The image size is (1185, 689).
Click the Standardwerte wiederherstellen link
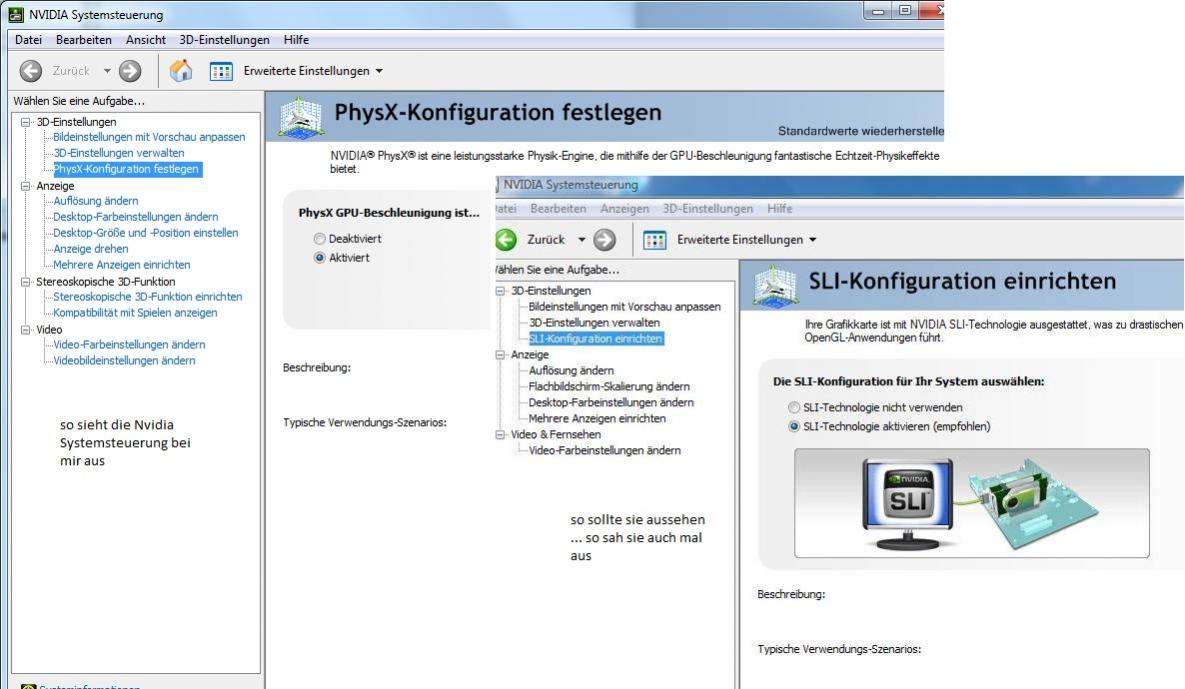coord(861,131)
